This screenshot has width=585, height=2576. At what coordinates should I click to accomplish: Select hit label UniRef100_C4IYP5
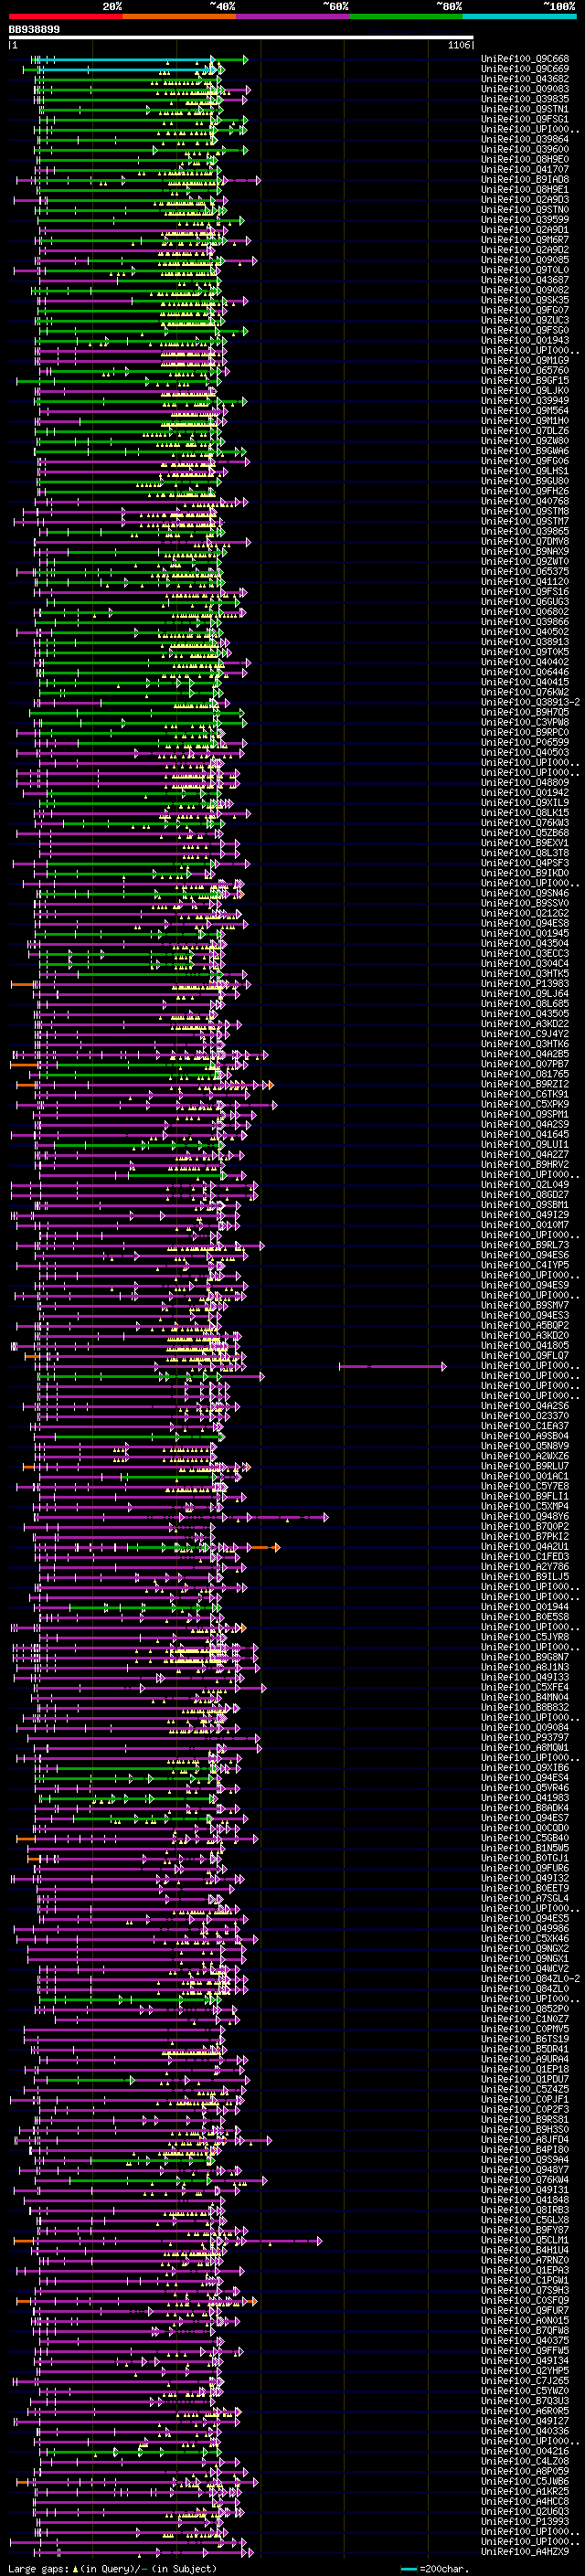pos(525,1265)
